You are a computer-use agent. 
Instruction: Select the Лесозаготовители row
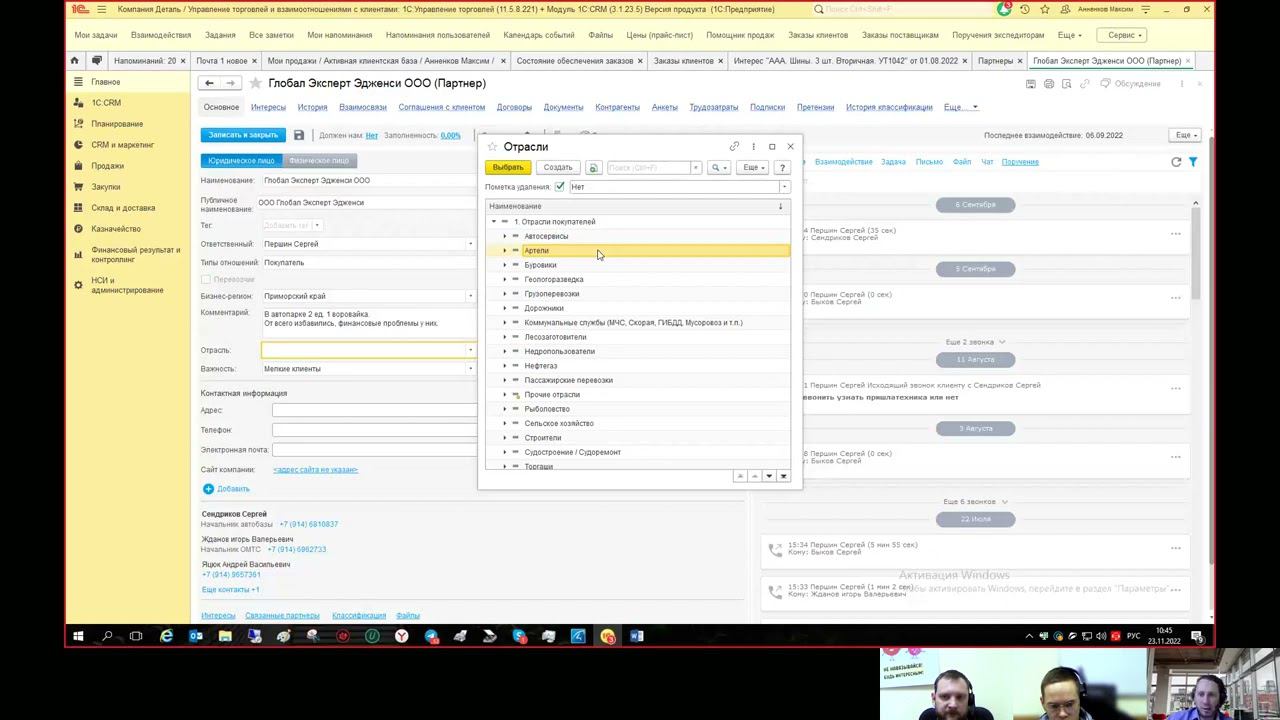tap(636, 337)
